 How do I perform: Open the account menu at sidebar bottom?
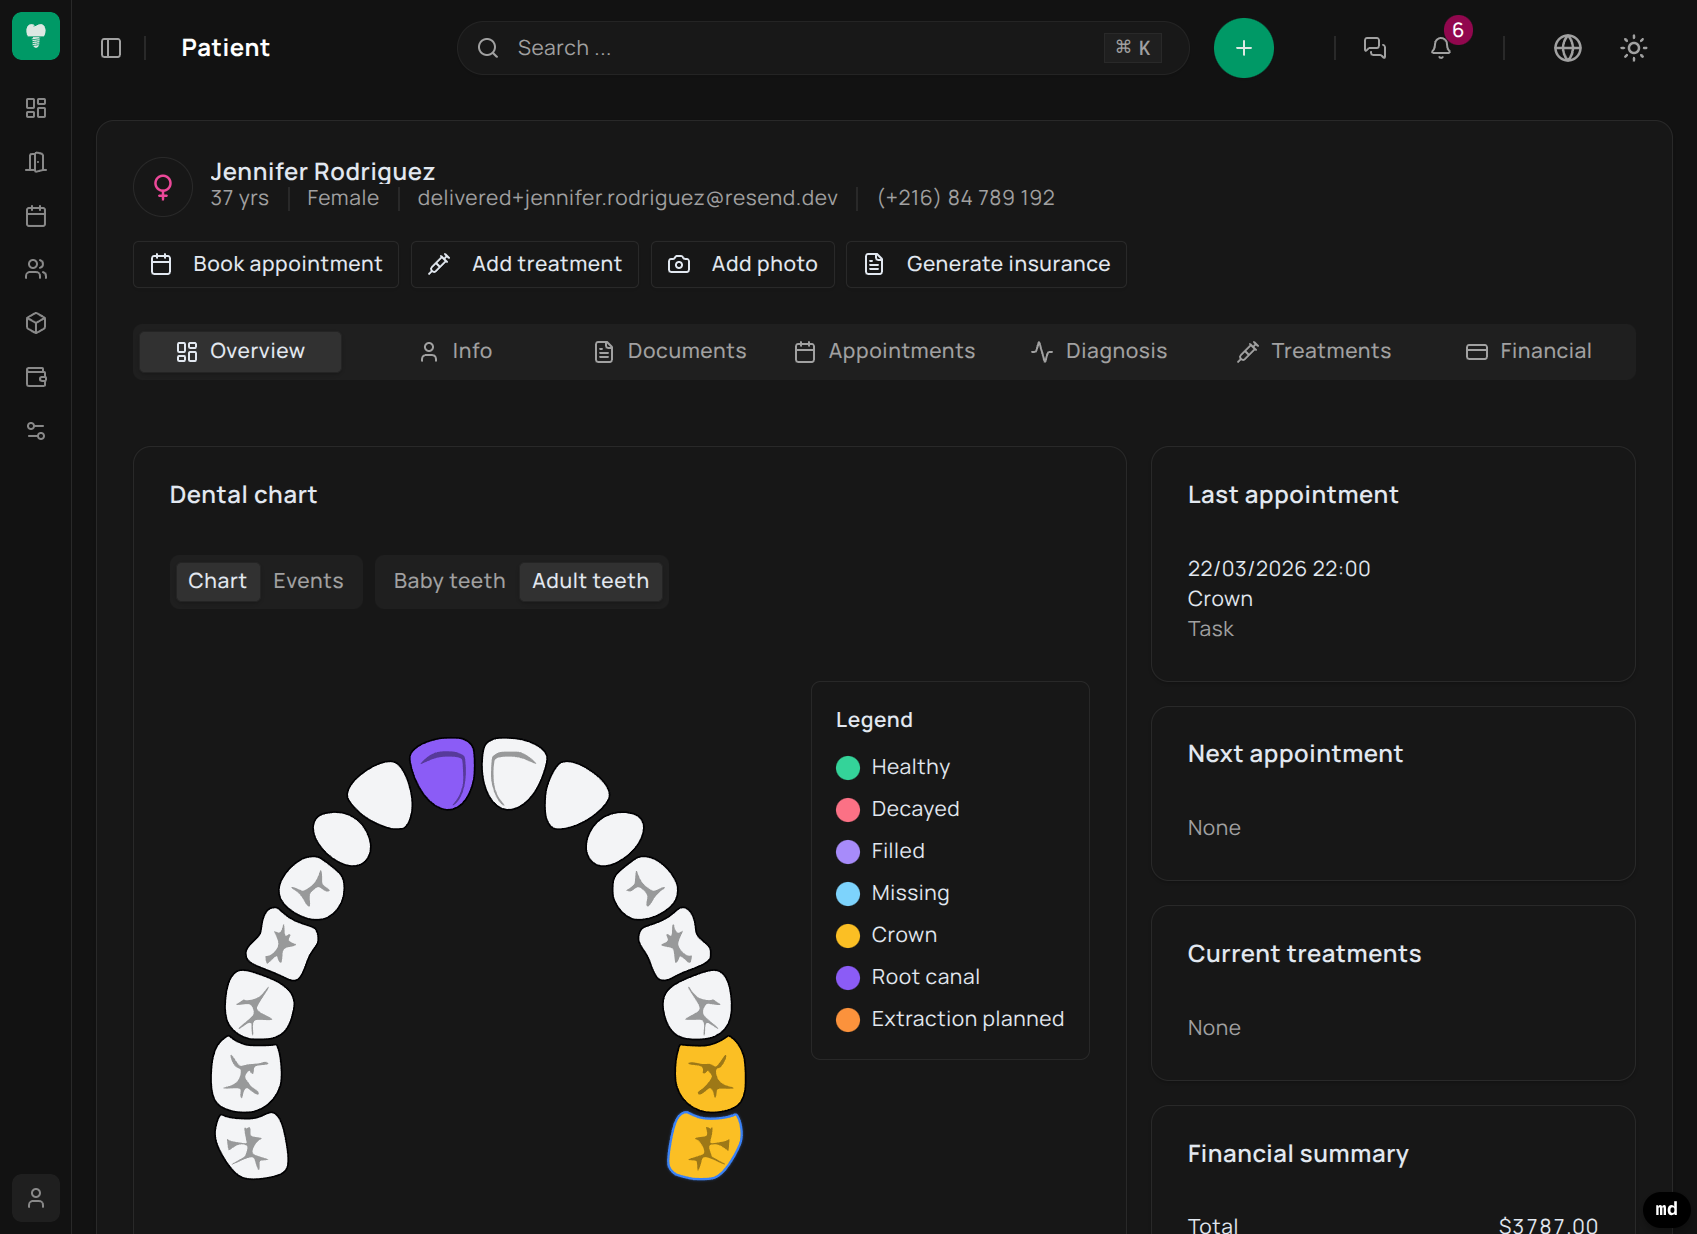click(x=36, y=1197)
